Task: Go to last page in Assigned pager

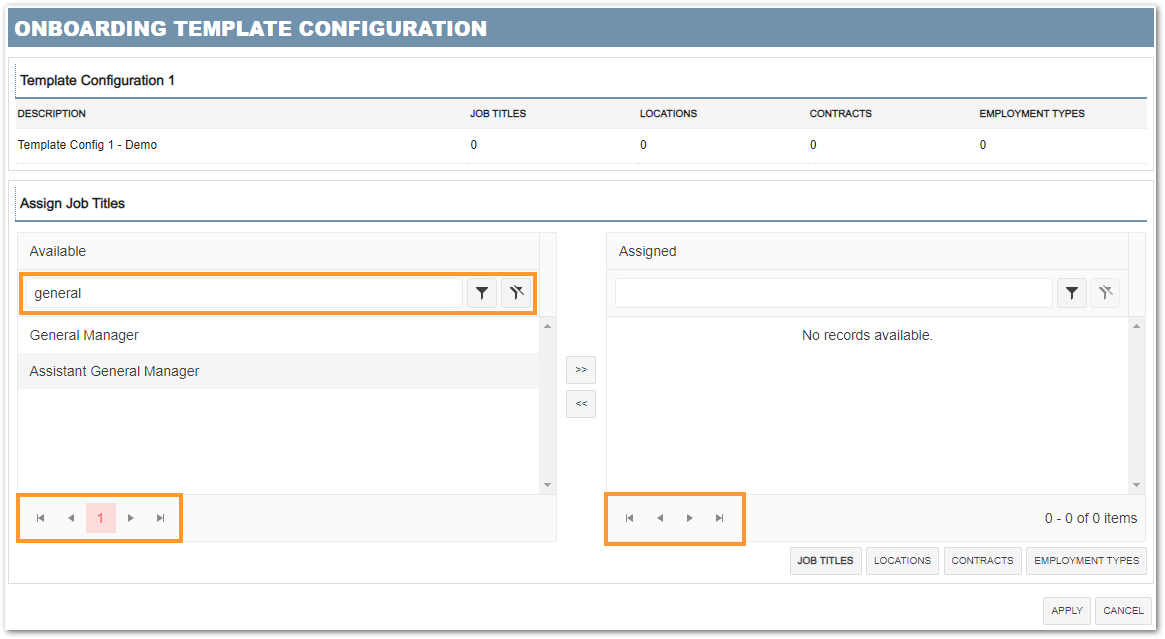Action: (719, 518)
